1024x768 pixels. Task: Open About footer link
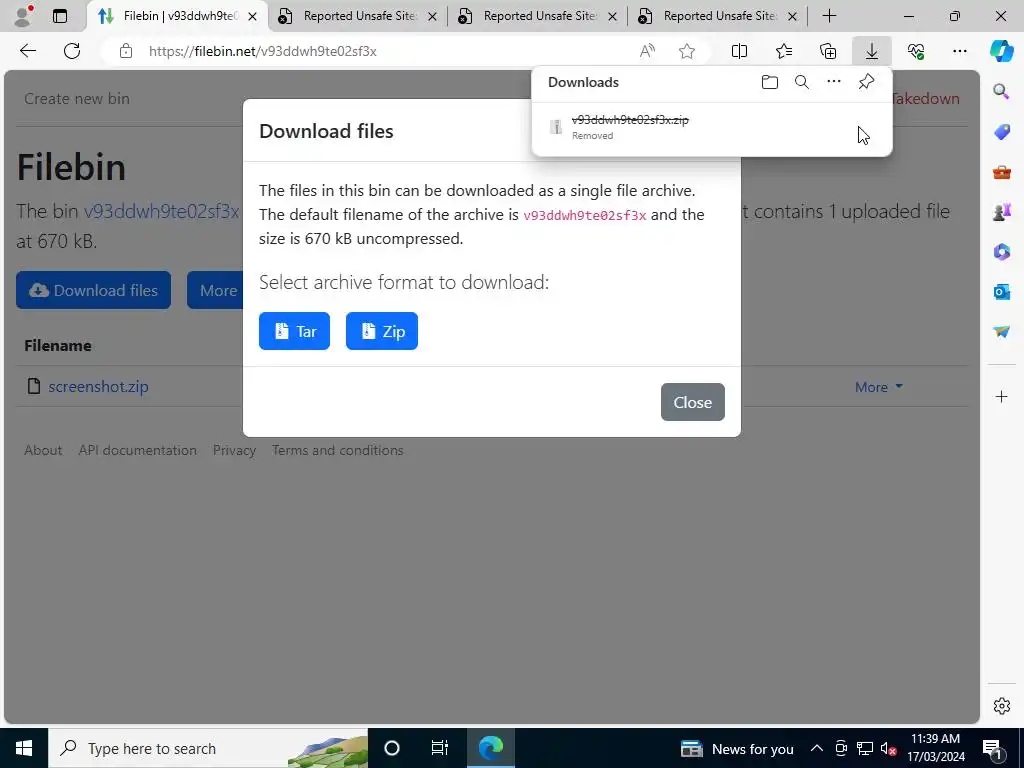(x=43, y=450)
